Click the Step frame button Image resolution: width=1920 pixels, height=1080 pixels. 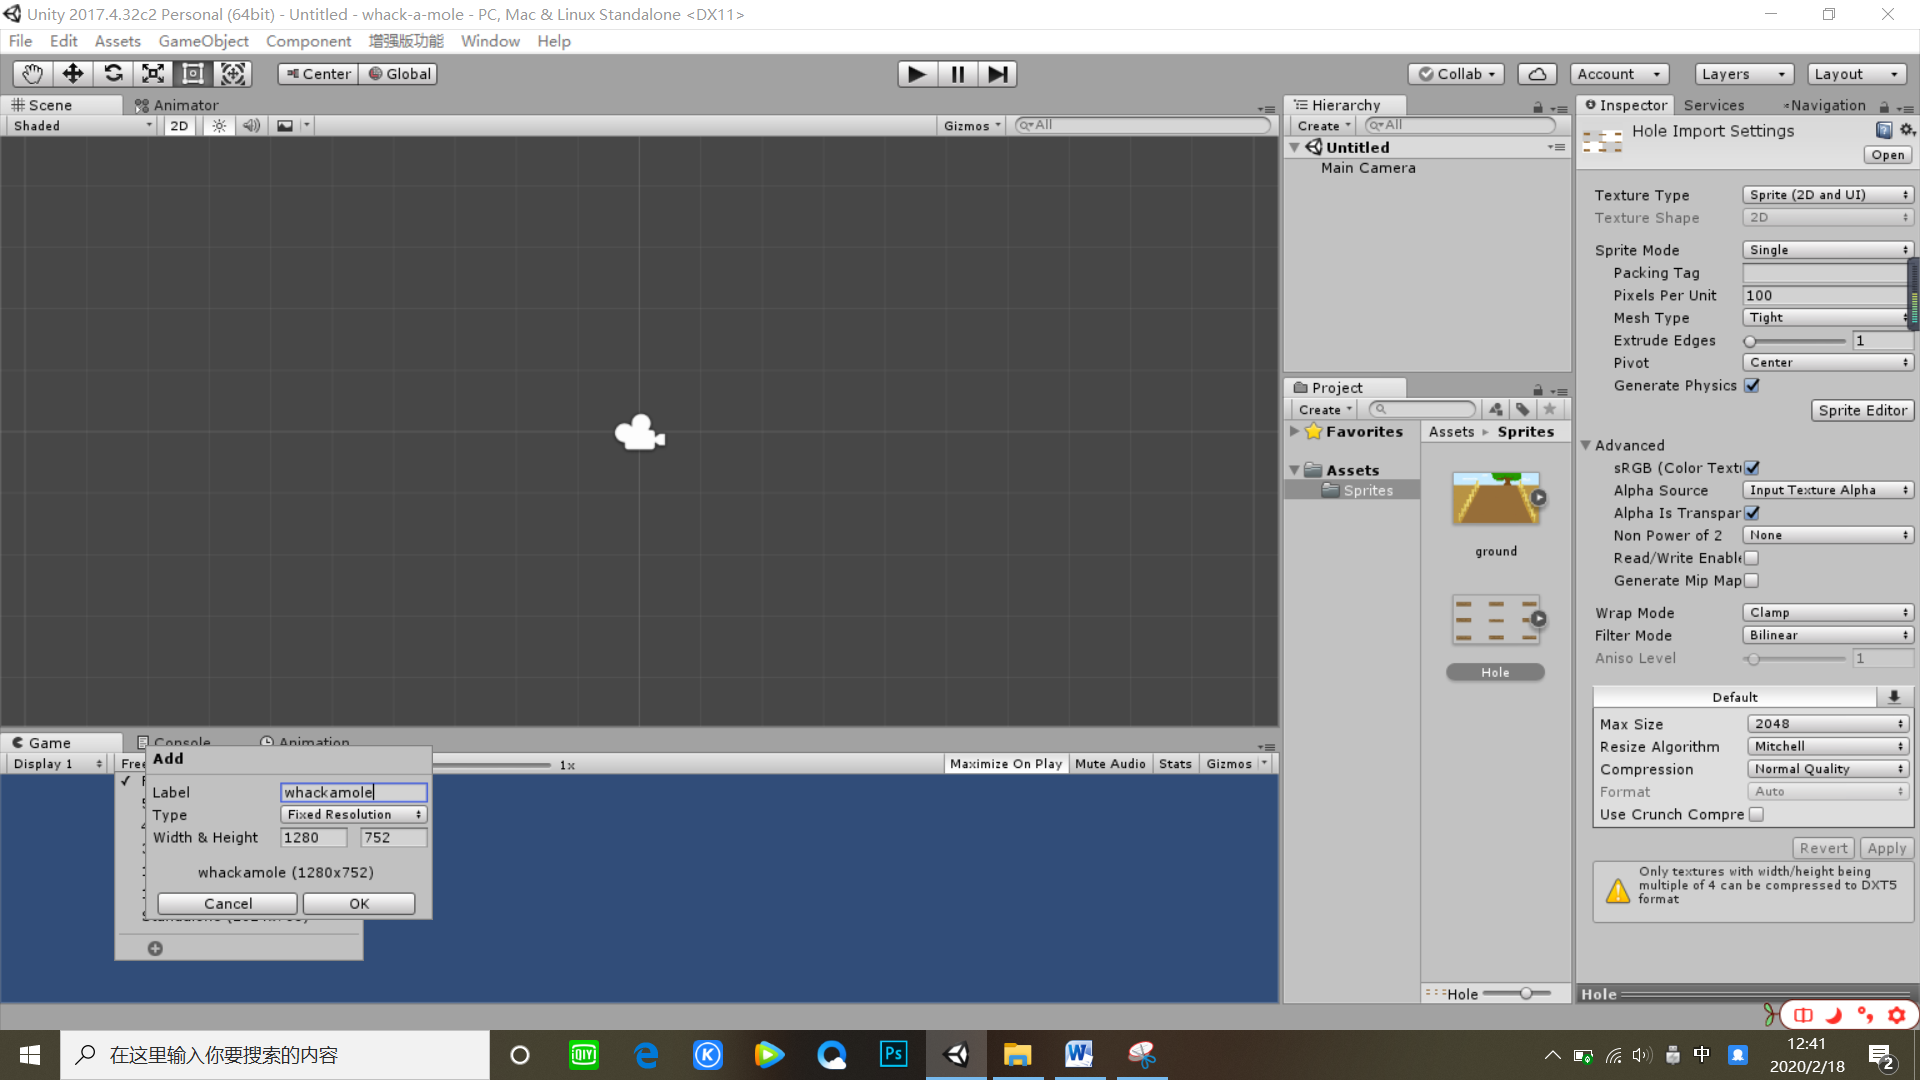[x=997, y=74]
